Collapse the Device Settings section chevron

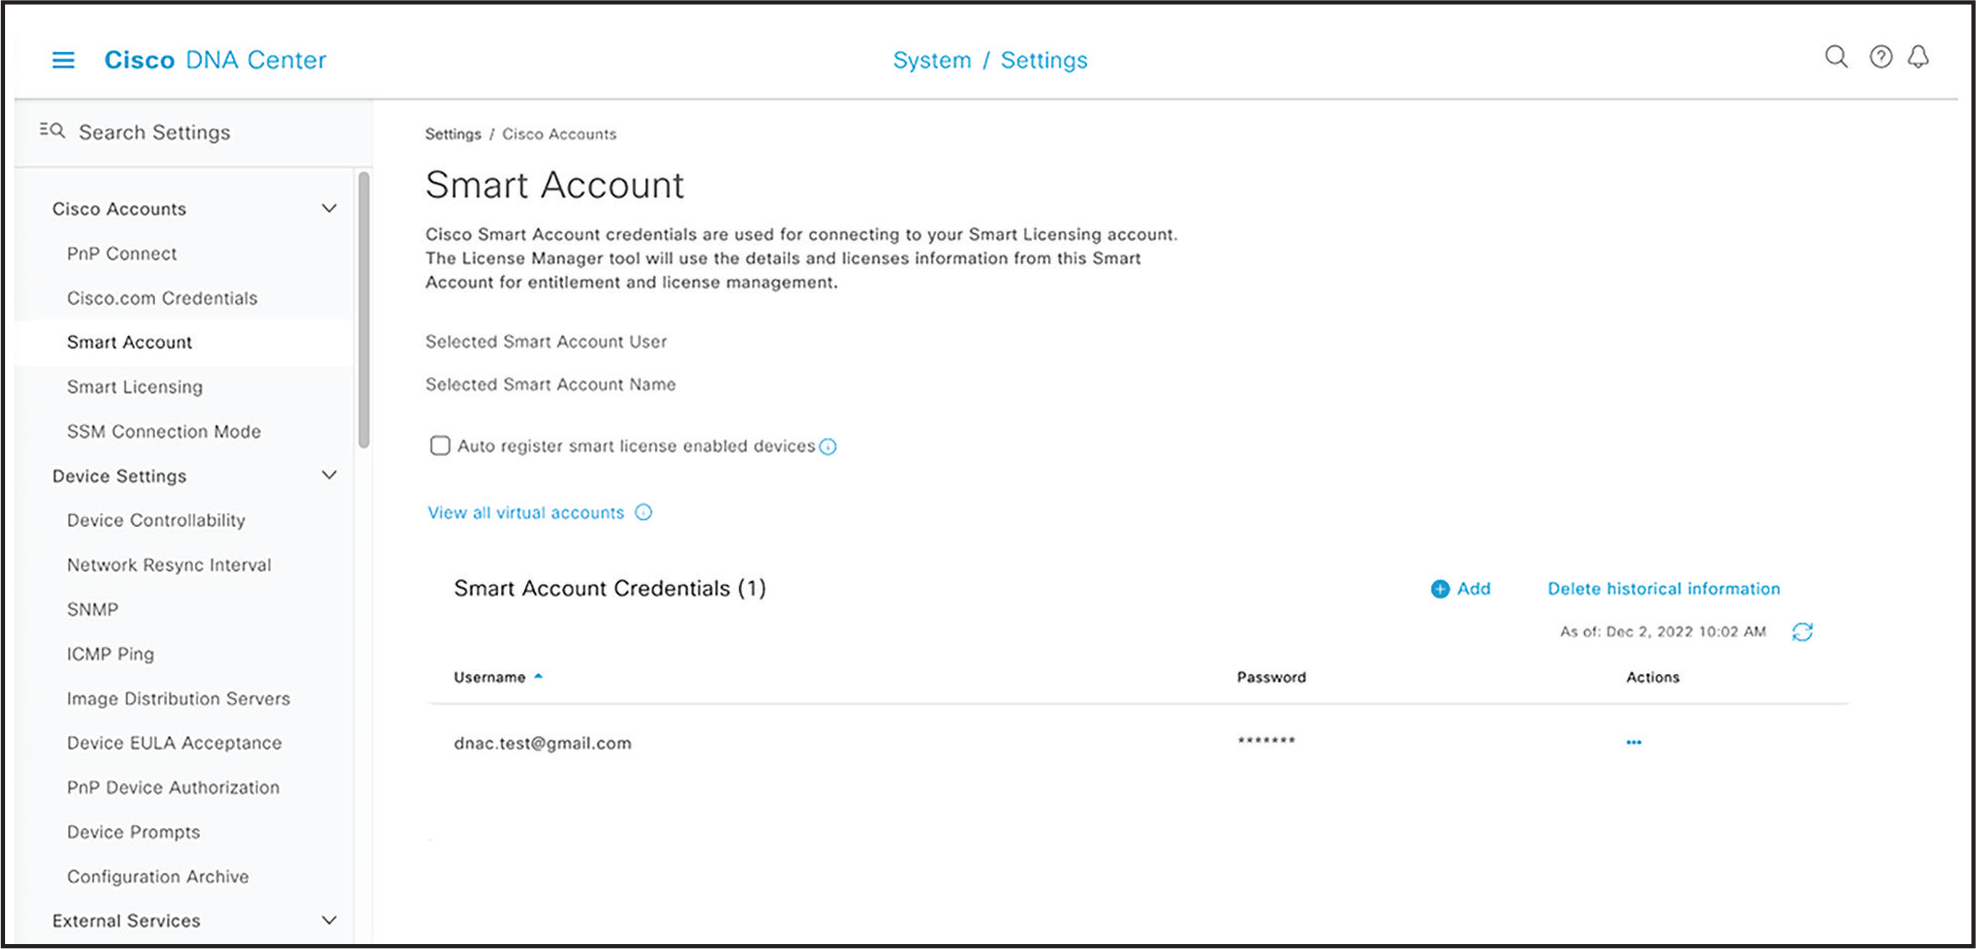(329, 475)
